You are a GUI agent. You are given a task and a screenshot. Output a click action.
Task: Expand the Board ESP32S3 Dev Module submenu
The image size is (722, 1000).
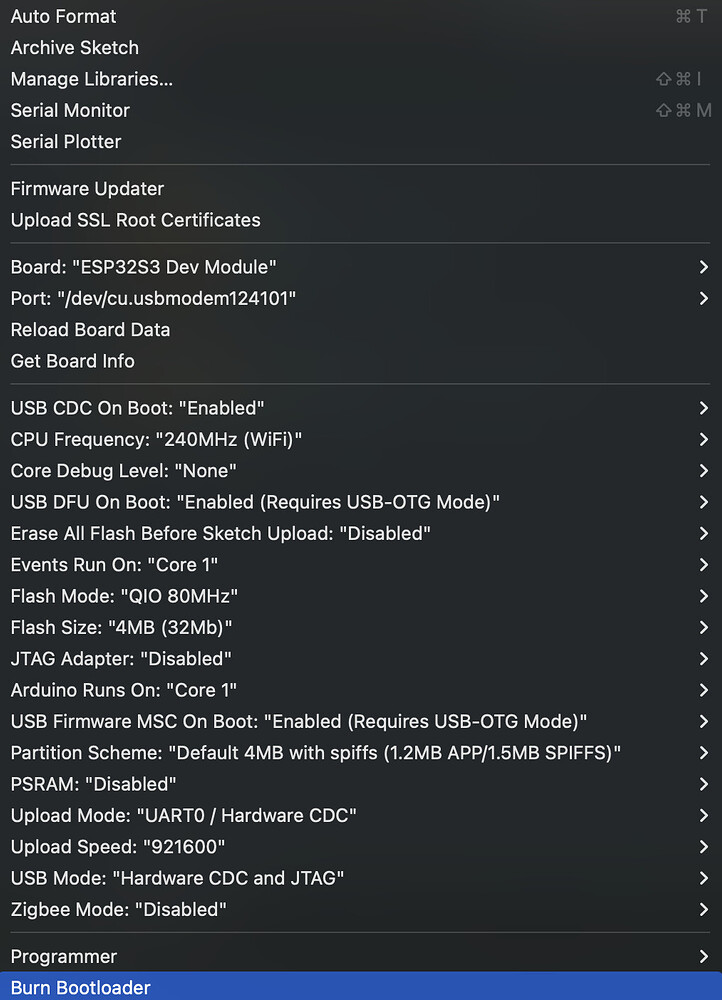pos(143,267)
